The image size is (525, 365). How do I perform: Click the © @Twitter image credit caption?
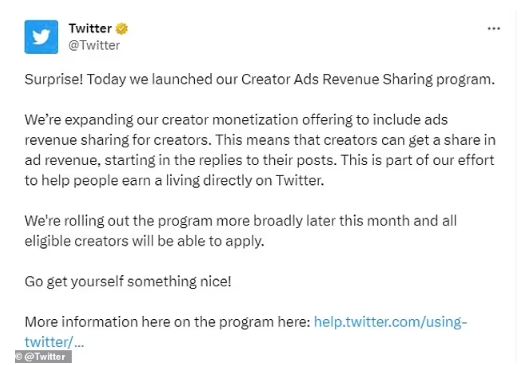point(43,357)
